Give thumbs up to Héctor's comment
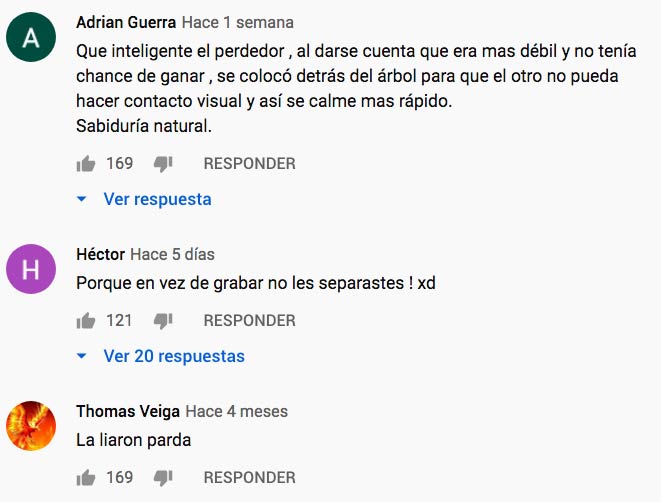The height and width of the screenshot is (502, 661). point(86,321)
